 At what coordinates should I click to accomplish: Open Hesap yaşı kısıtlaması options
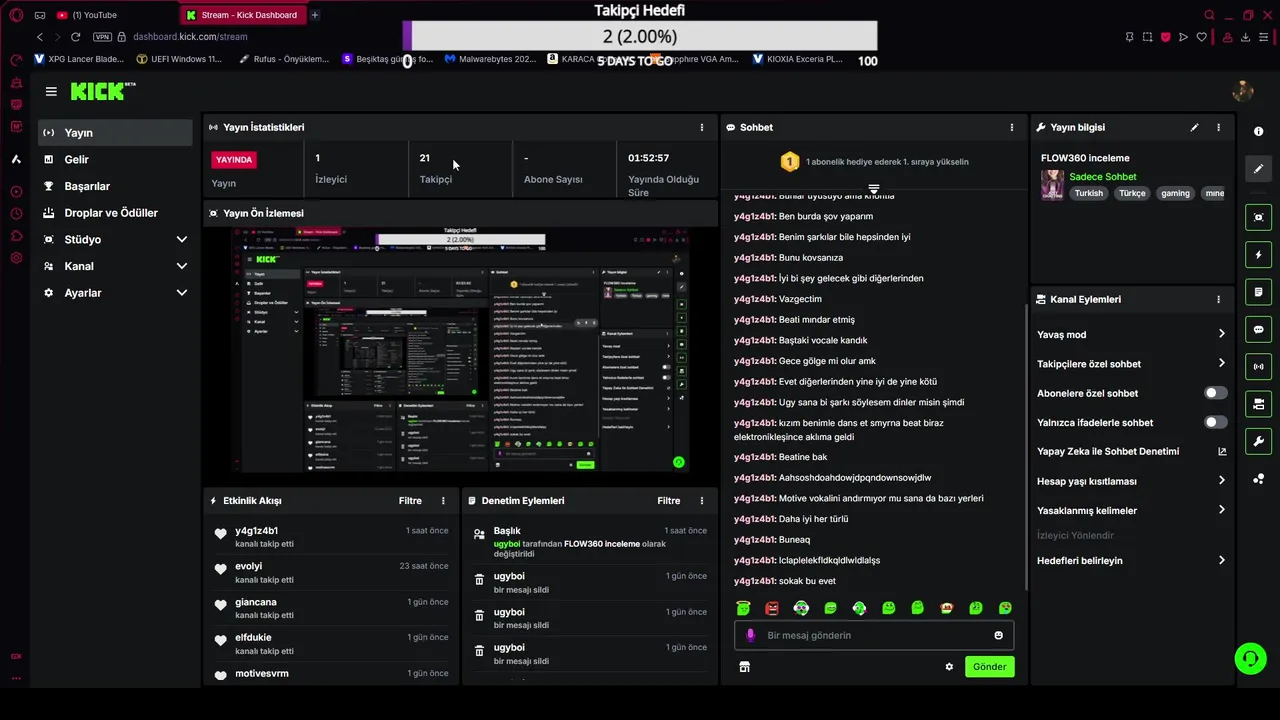tap(1131, 481)
